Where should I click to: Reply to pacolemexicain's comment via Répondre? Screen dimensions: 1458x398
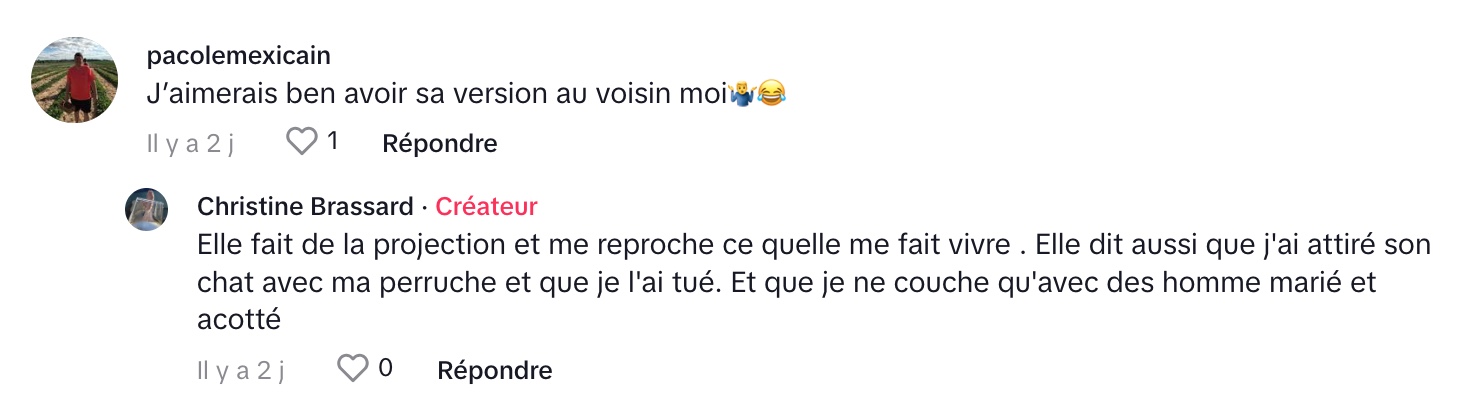440,143
